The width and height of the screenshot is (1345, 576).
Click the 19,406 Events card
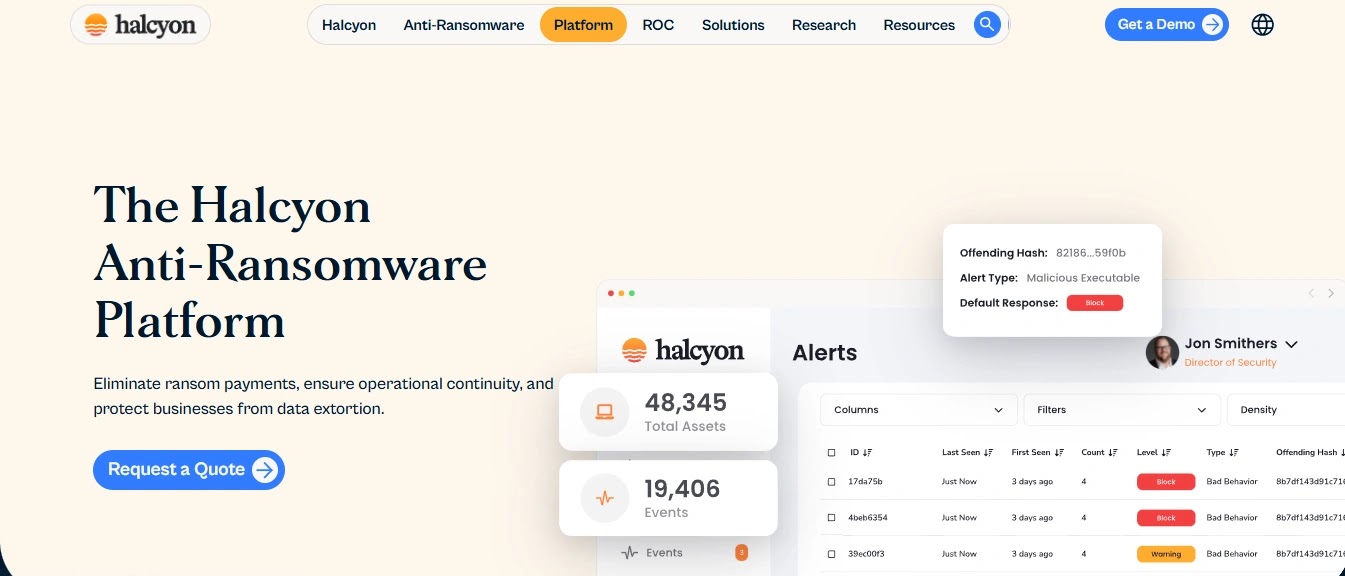pos(668,497)
